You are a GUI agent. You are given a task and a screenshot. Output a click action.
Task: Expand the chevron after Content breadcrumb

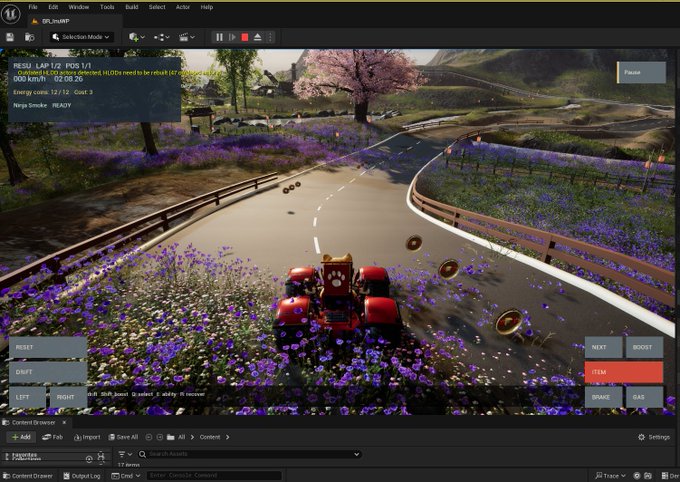click(228, 437)
